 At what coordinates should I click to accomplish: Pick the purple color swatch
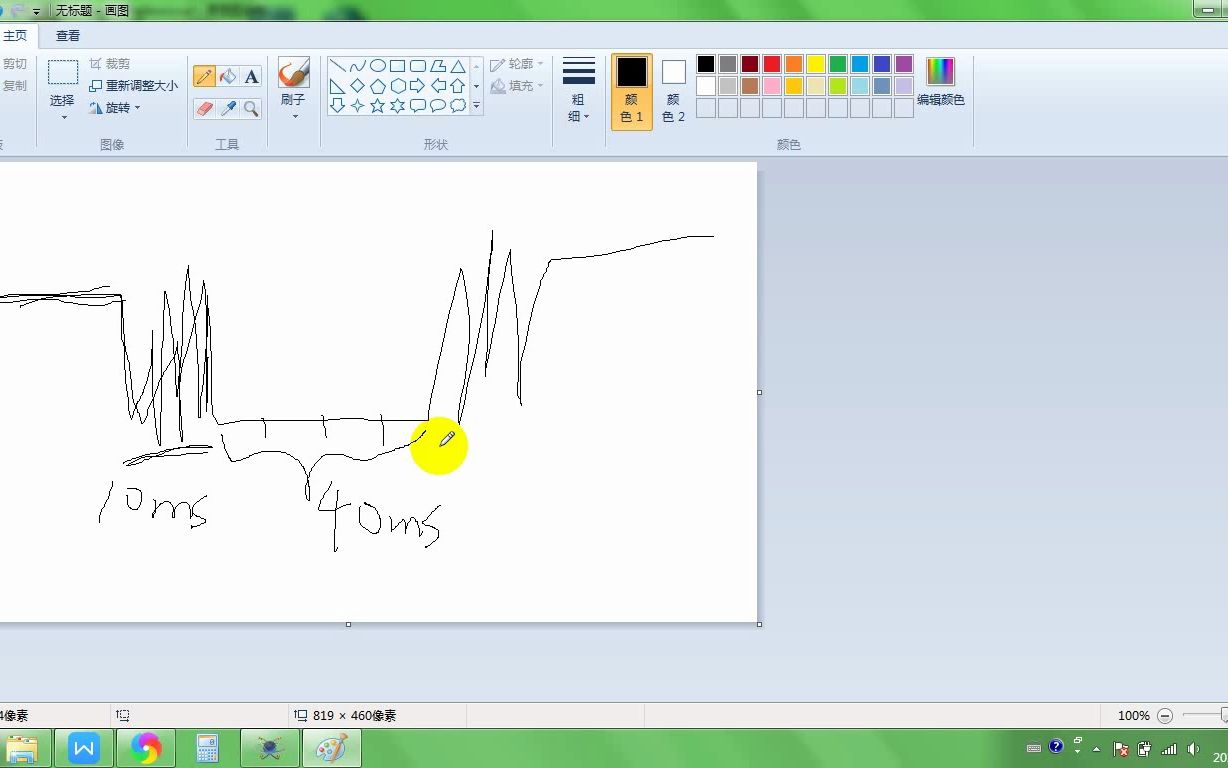(x=904, y=64)
